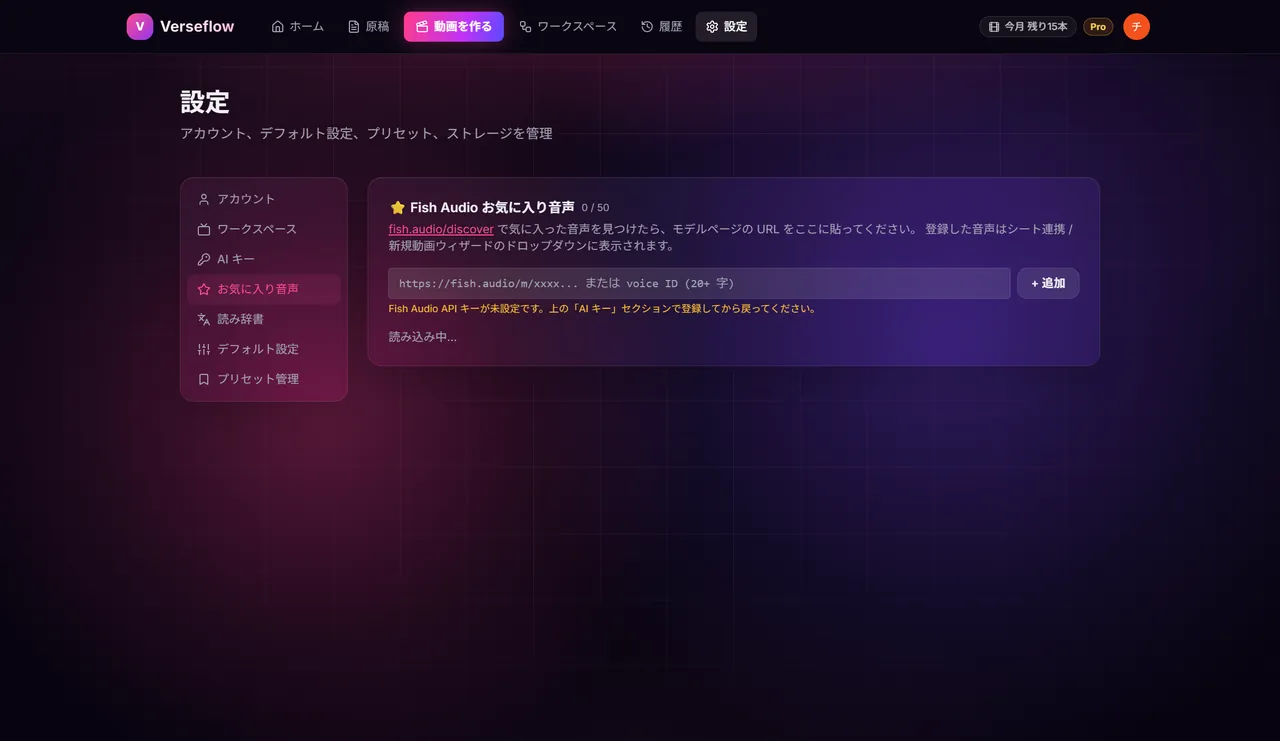
Task: Open the fish.audio/discover link
Action: pyautogui.click(x=441, y=229)
